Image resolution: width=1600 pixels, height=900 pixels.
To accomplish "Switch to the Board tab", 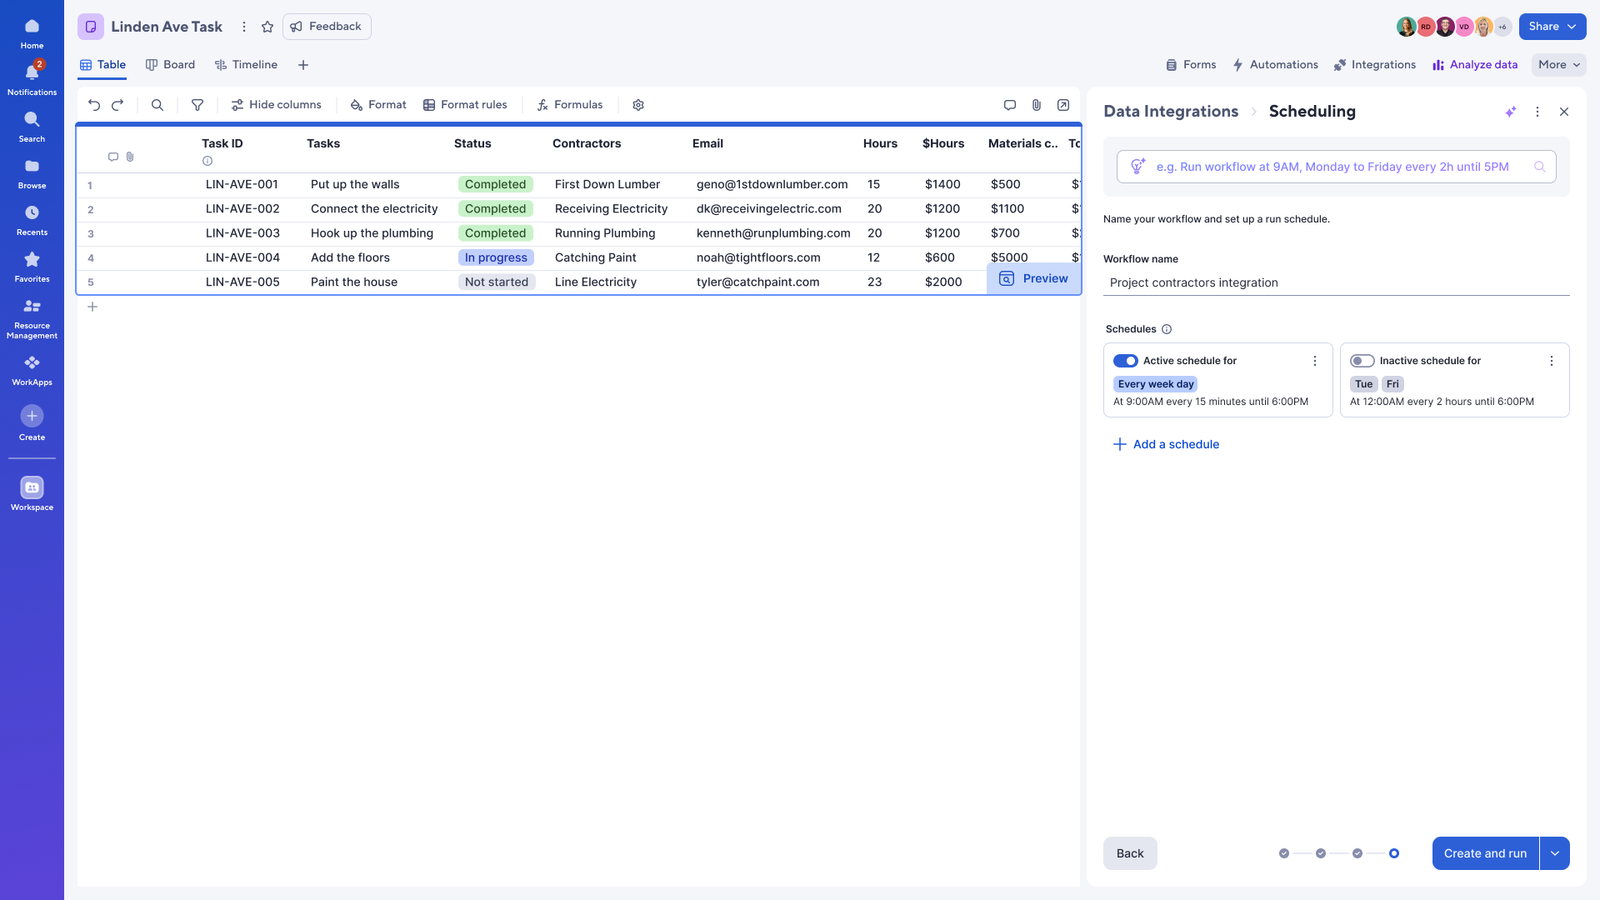I will coord(170,65).
